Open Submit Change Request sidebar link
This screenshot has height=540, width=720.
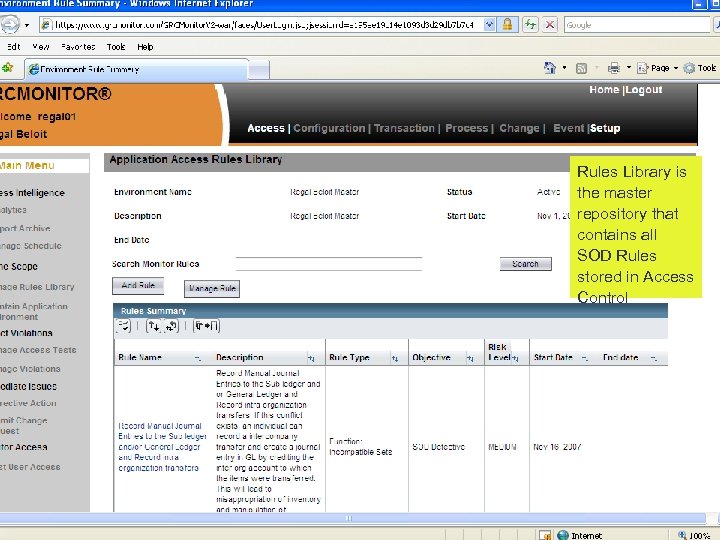[x=23, y=426]
